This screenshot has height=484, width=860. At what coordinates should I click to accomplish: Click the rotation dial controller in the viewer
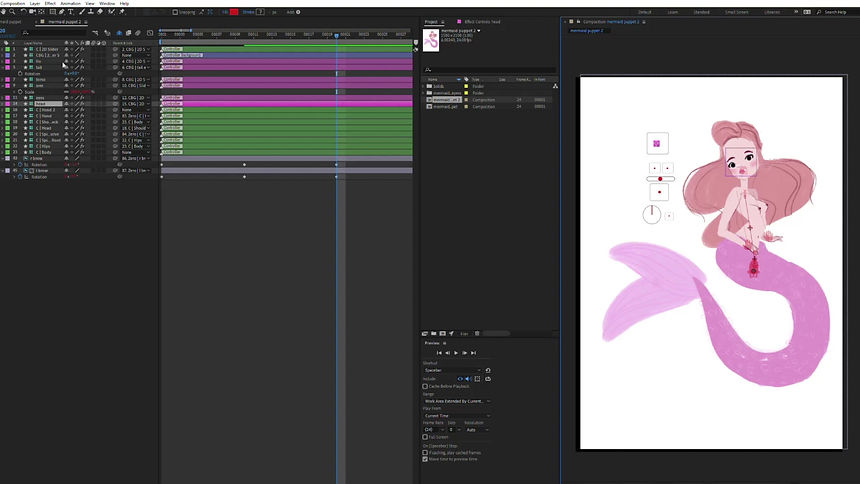click(652, 215)
